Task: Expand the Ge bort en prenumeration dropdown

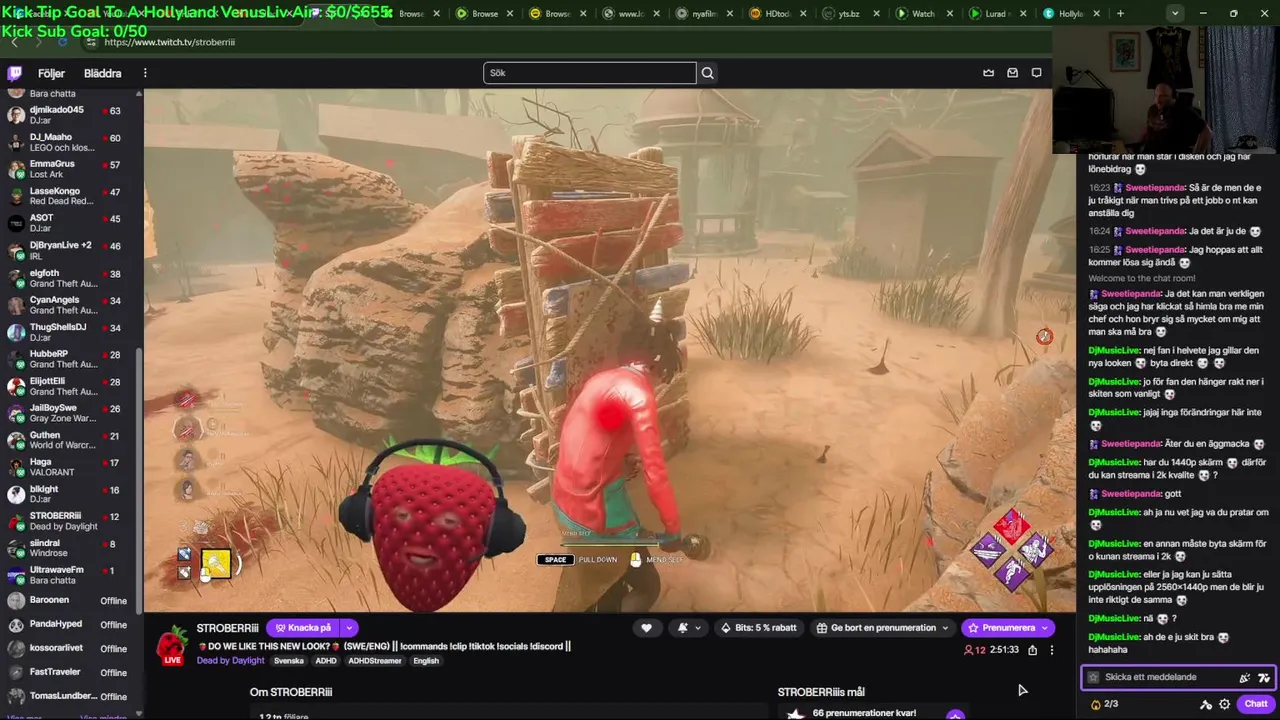Action: pos(945,628)
